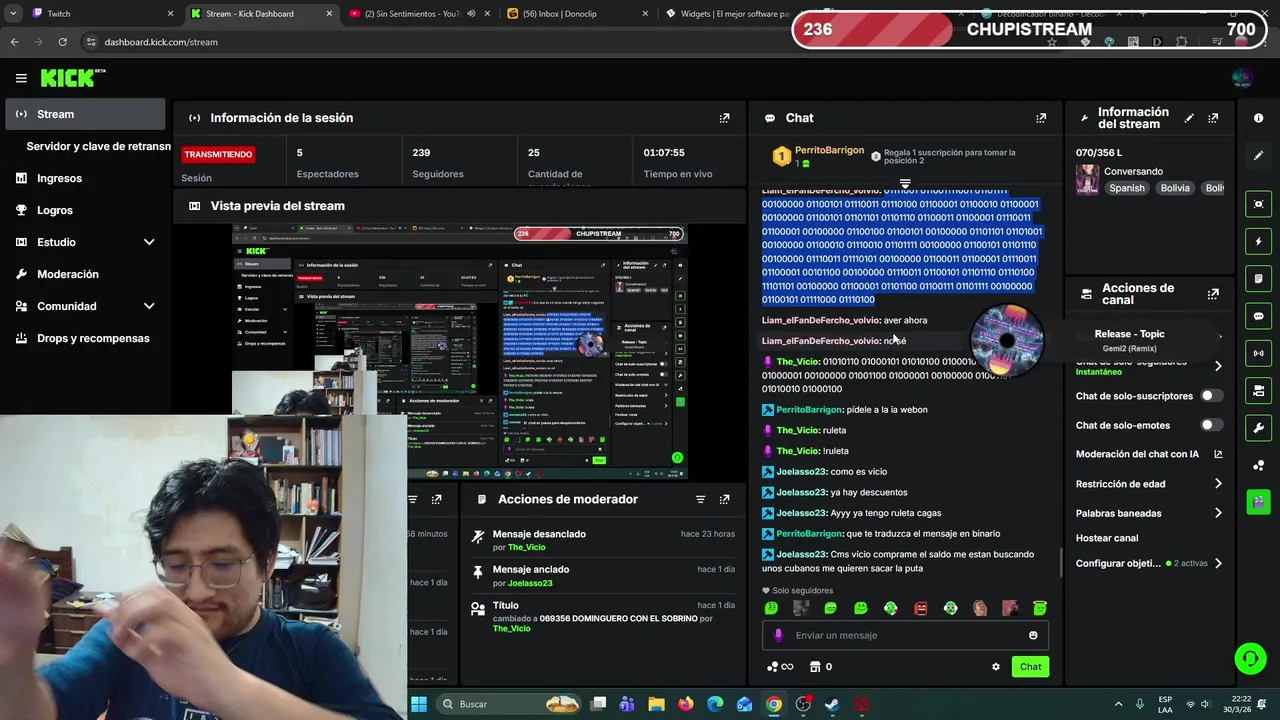
Task: Open emoji picker in message box
Action: click(x=1033, y=635)
